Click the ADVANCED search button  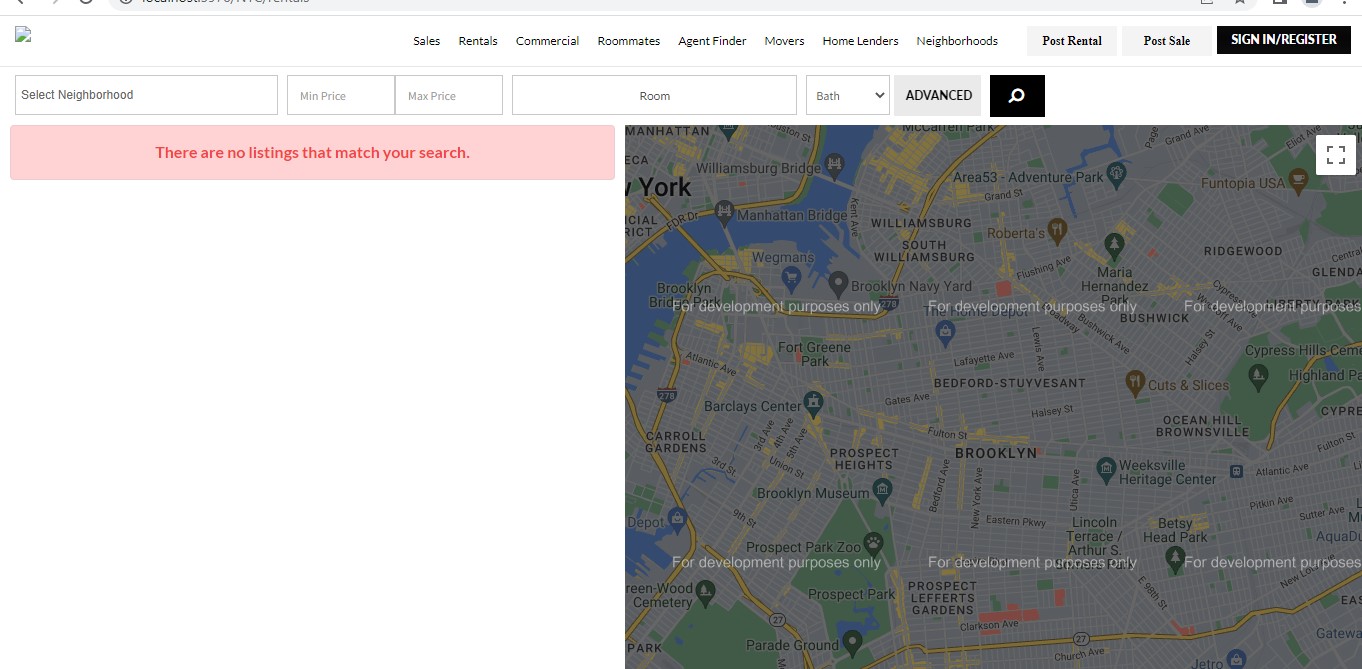[x=938, y=95]
